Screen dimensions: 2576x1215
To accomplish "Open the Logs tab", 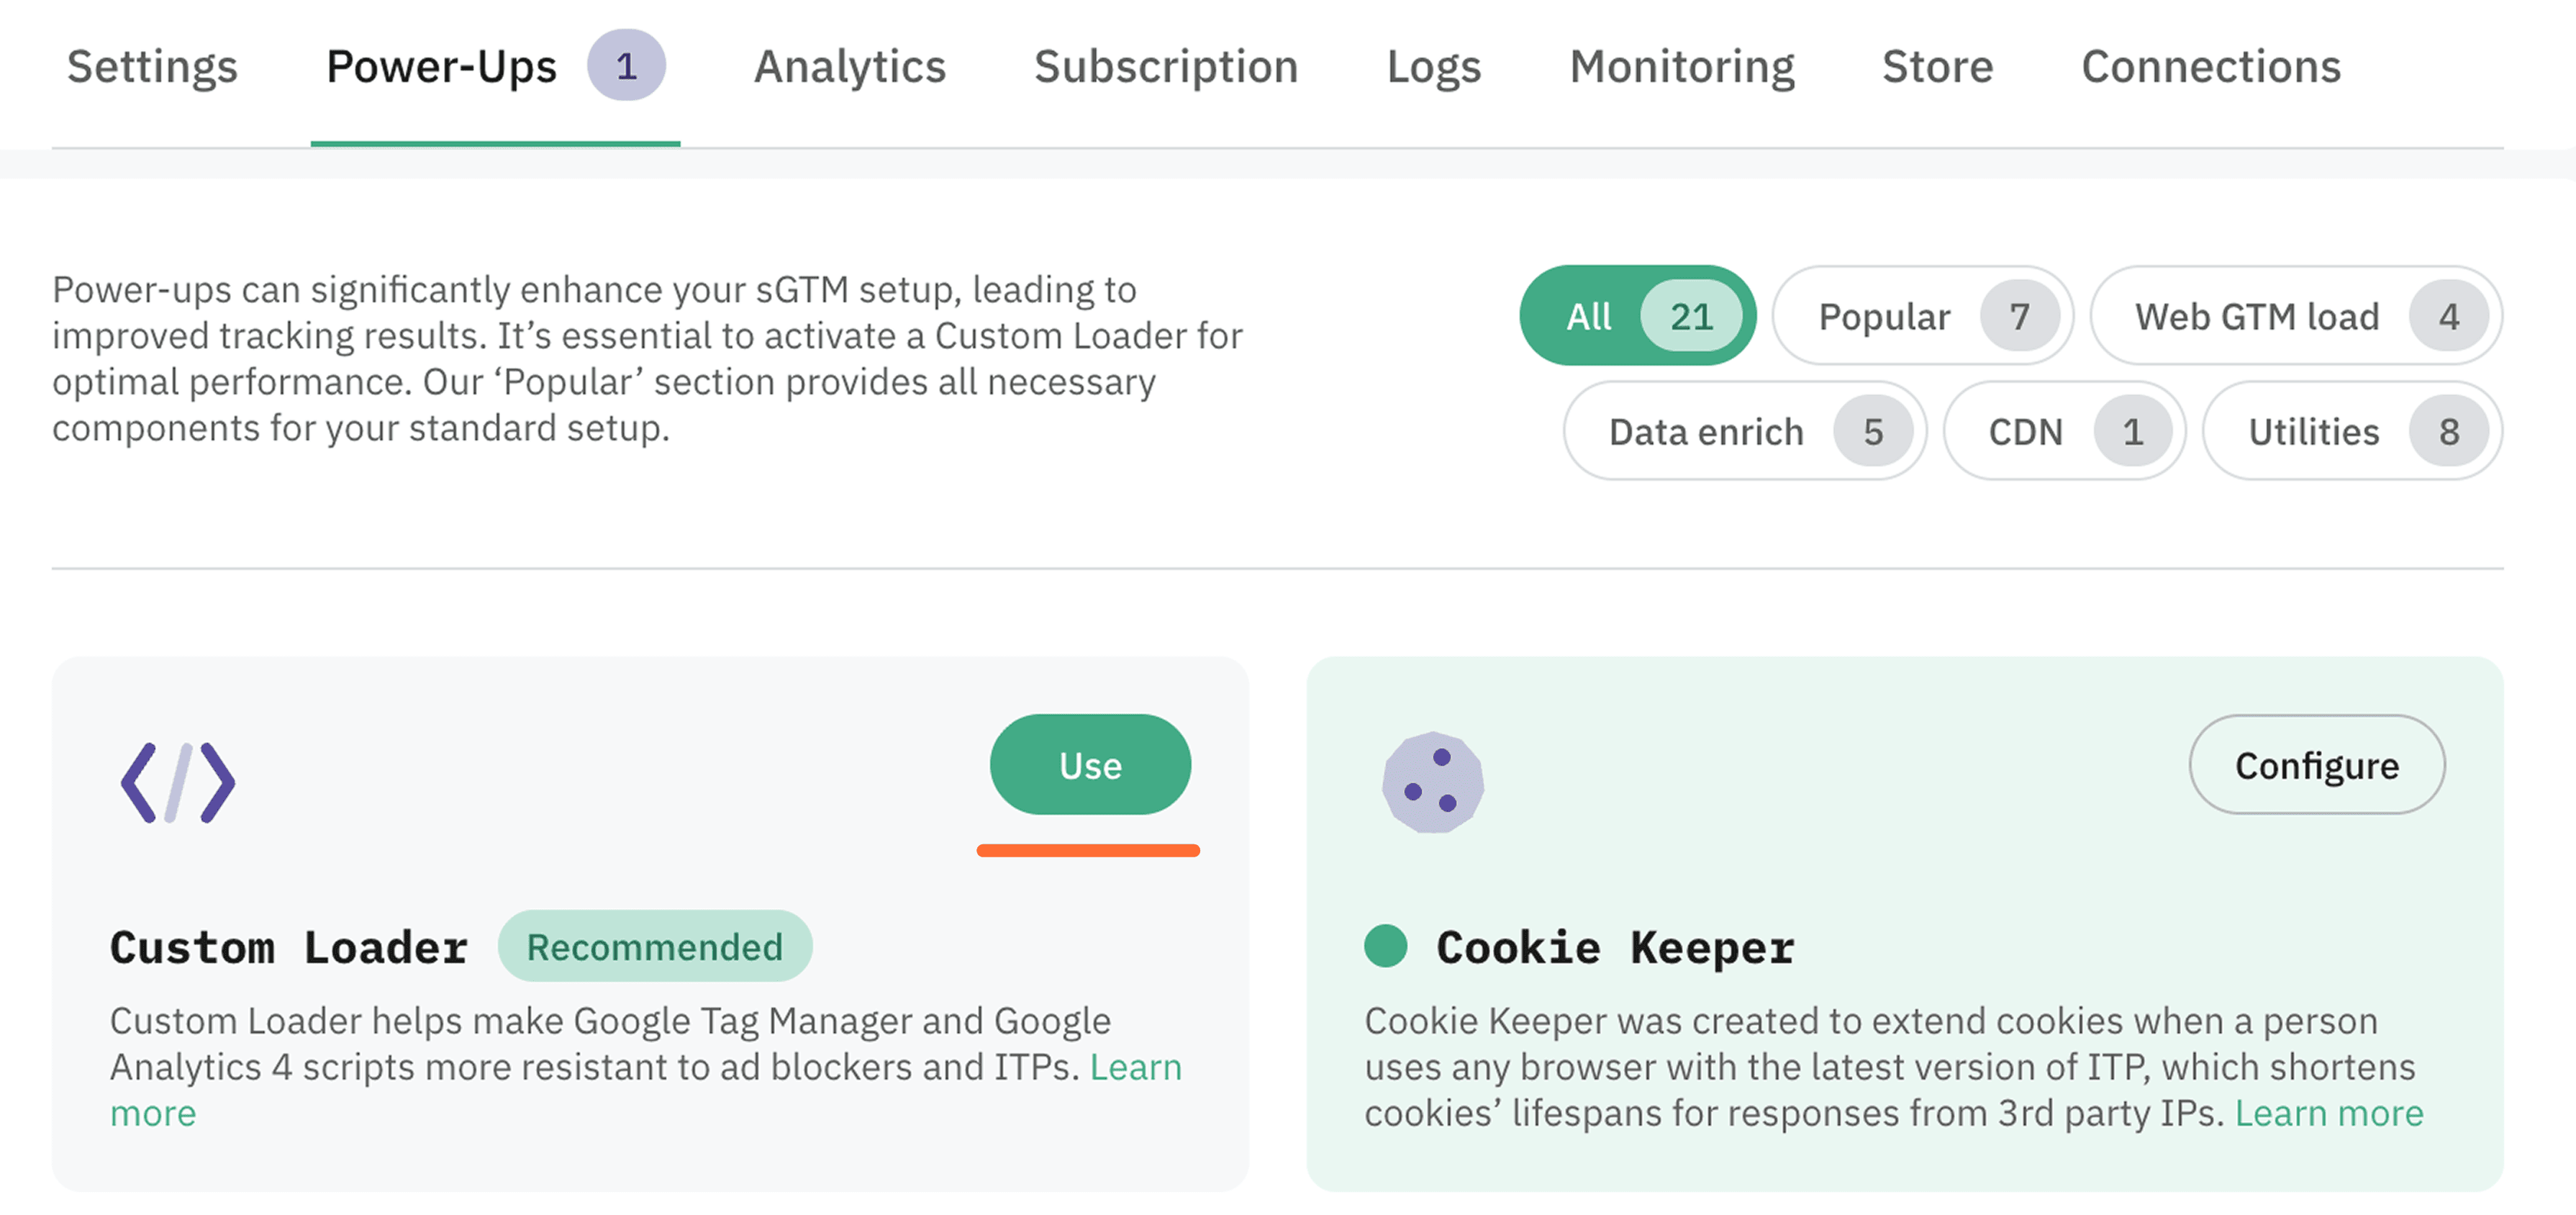I will click(x=1433, y=67).
